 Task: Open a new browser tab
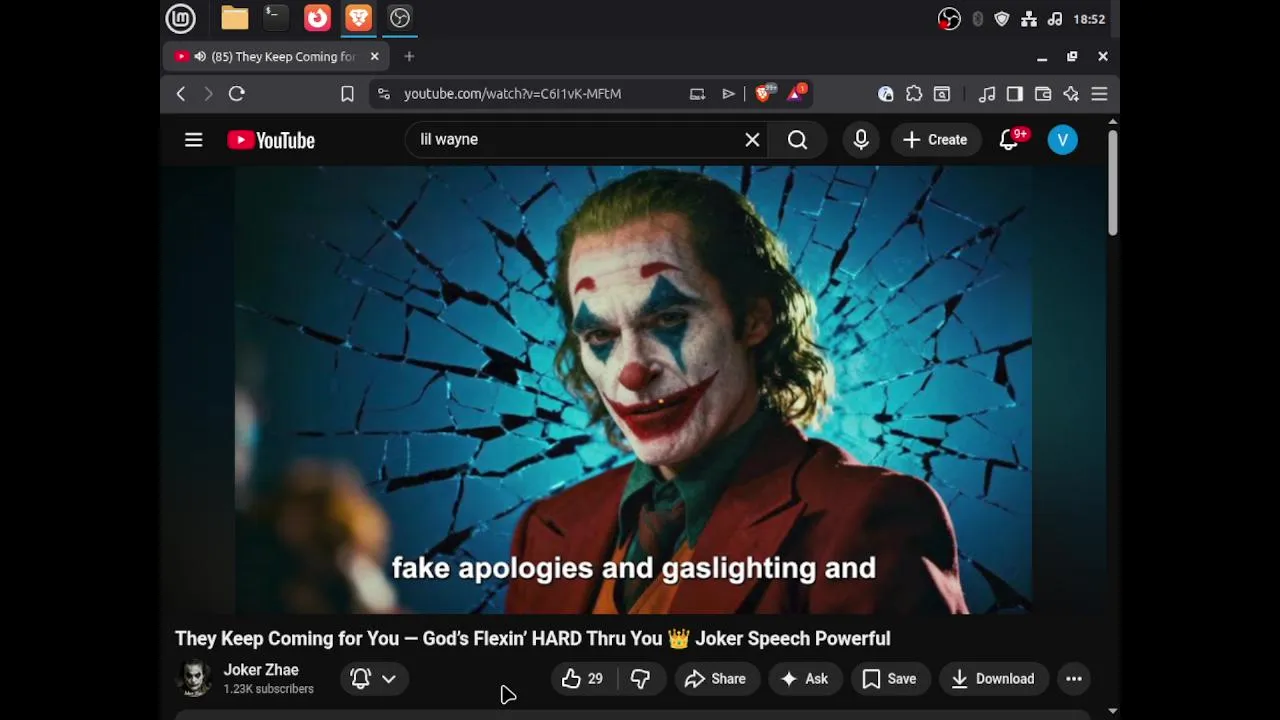(x=409, y=57)
